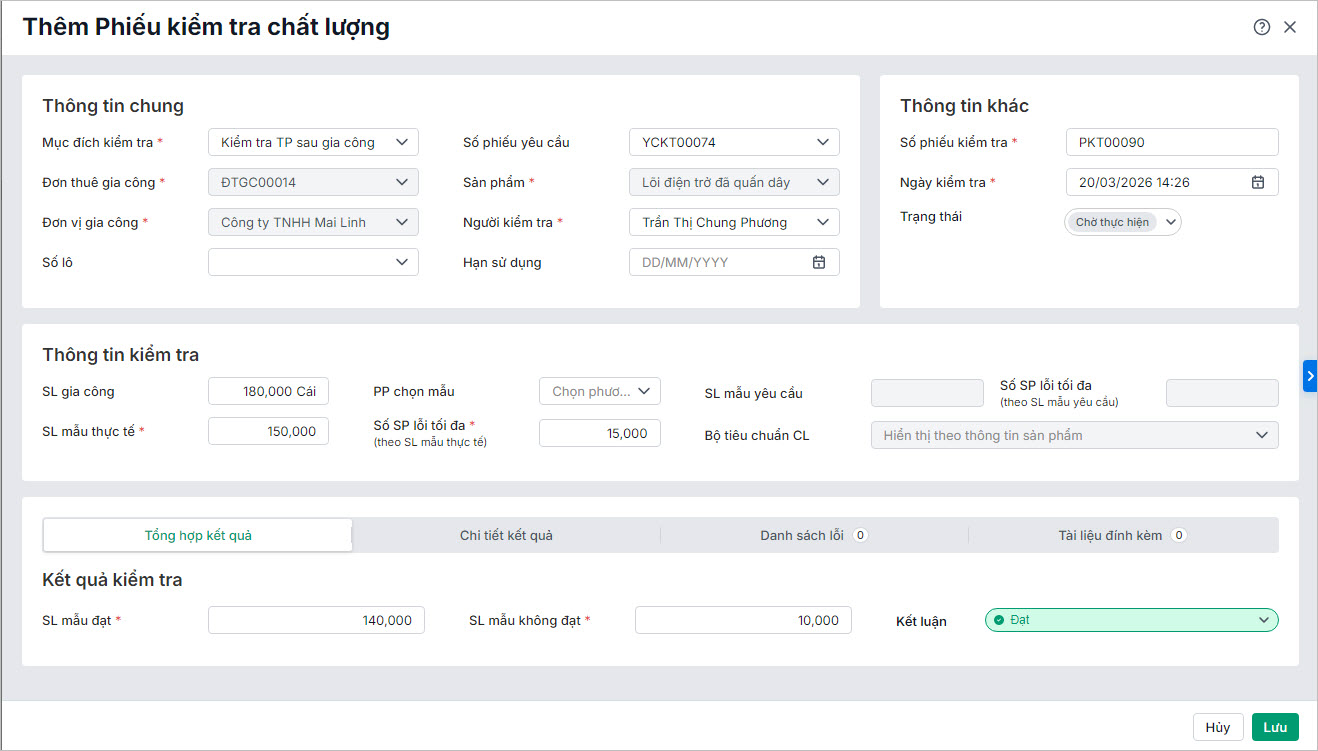The height and width of the screenshot is (751, 1318).
Task: Click the help question mark icon
Action: click(1262, 27)
